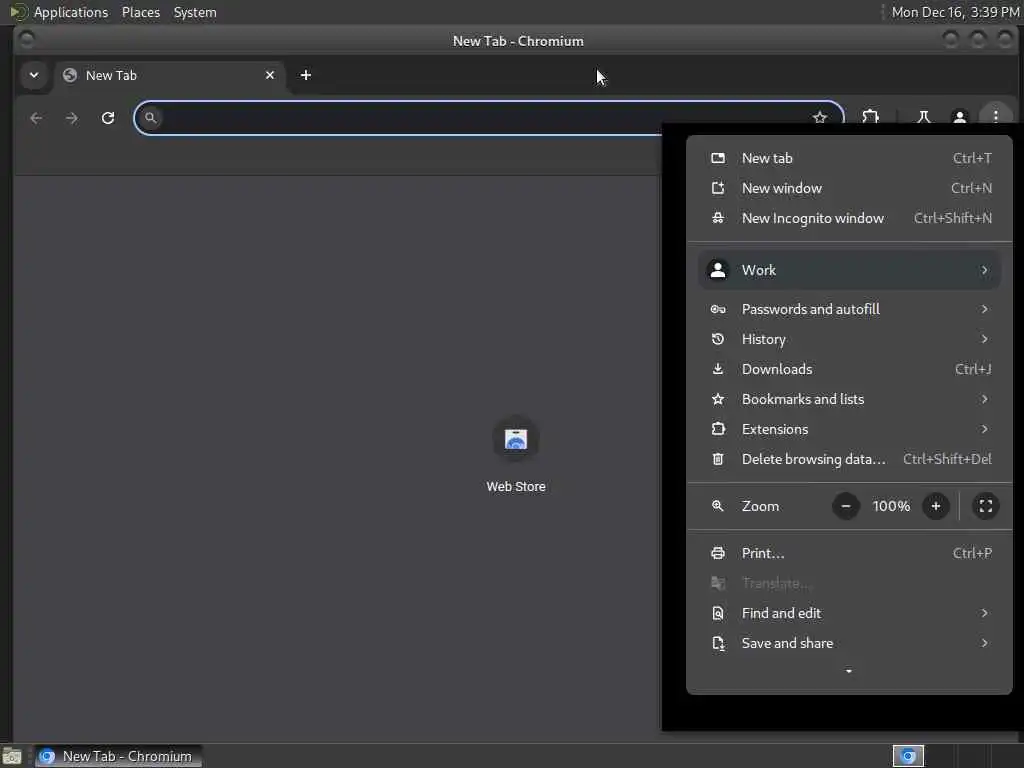Click the clock showing Mon Dec 16

[x=955, y=12]
